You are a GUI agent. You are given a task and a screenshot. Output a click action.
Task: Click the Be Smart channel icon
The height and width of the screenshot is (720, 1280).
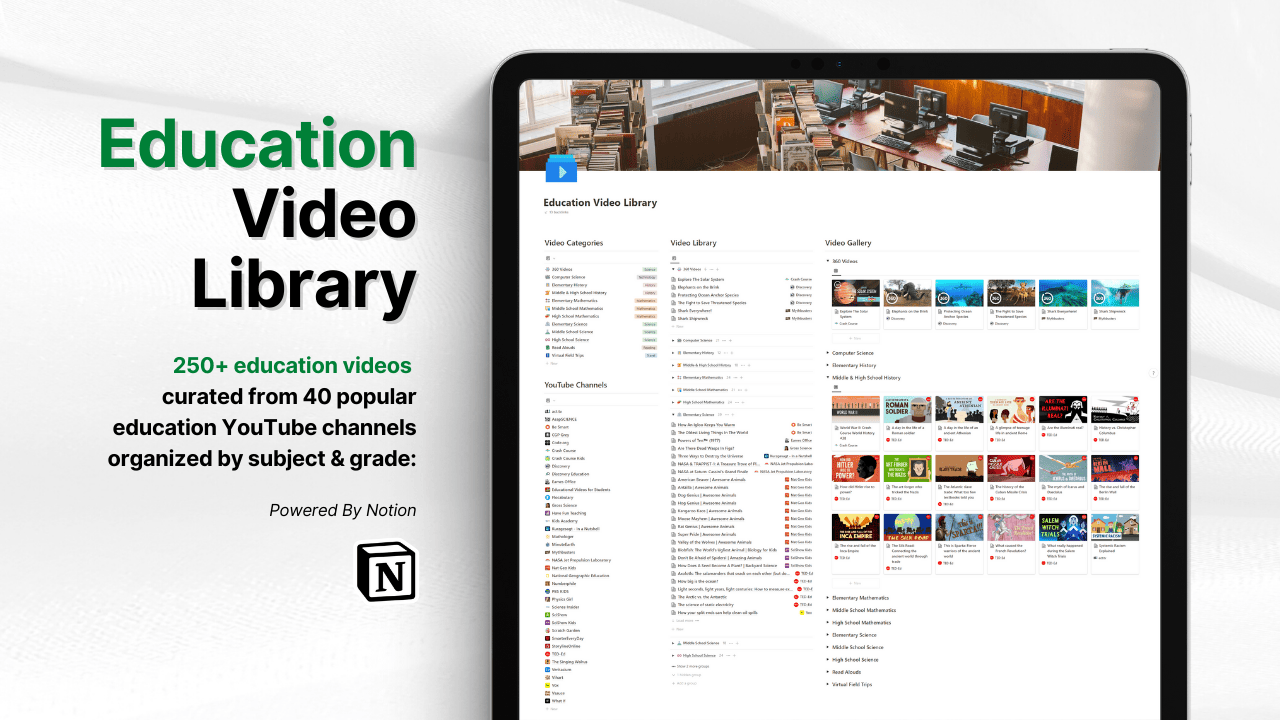coord(546,426)
